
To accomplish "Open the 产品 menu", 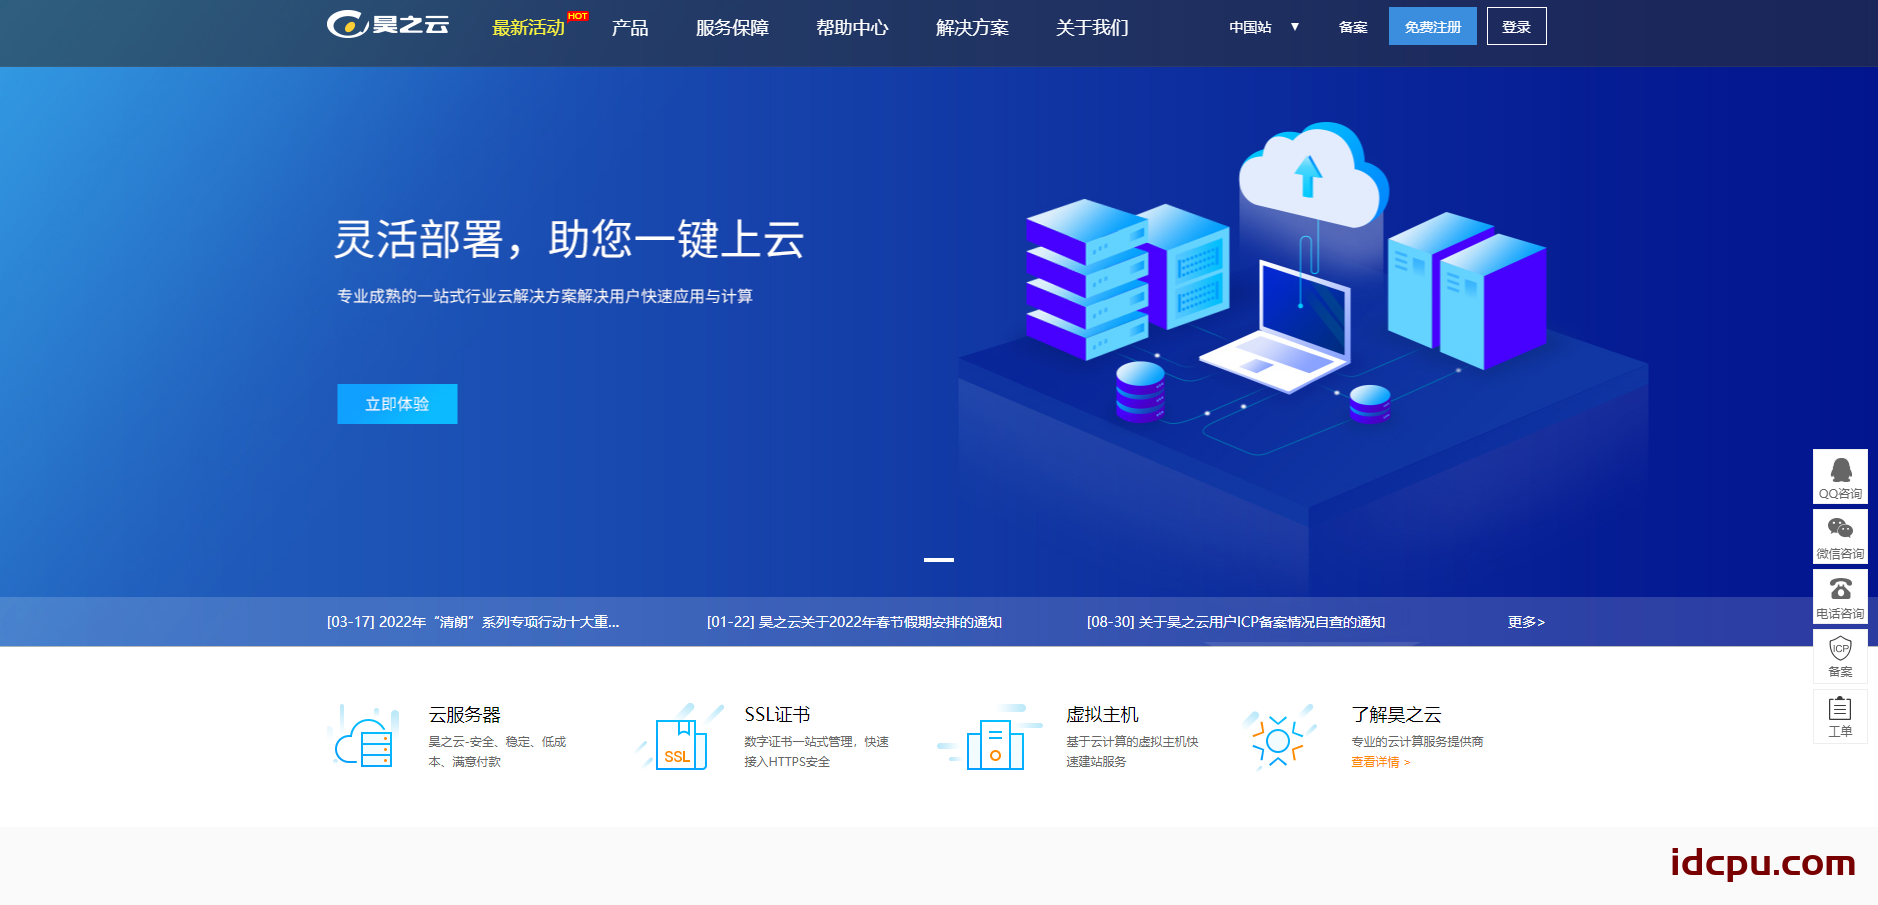I will click(x=630, y=28).
